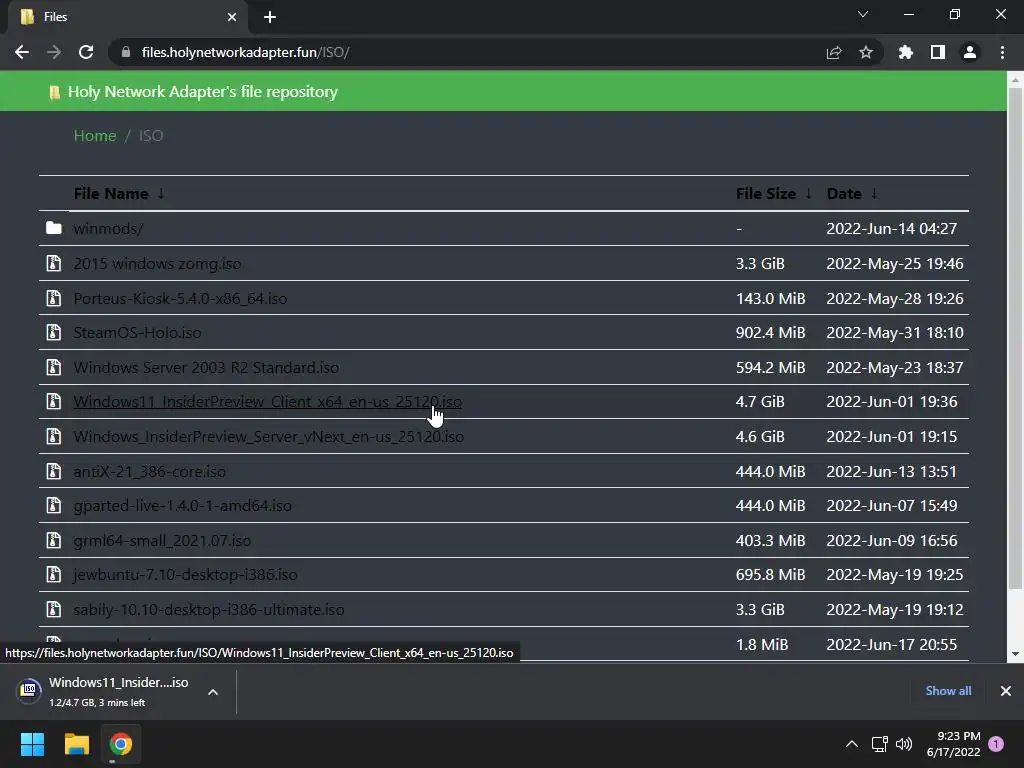Image resolution: width=1024 pixels, height=768 pixels.
Task: Download SteamOS-Holo.iso
Action: [137, 332]
